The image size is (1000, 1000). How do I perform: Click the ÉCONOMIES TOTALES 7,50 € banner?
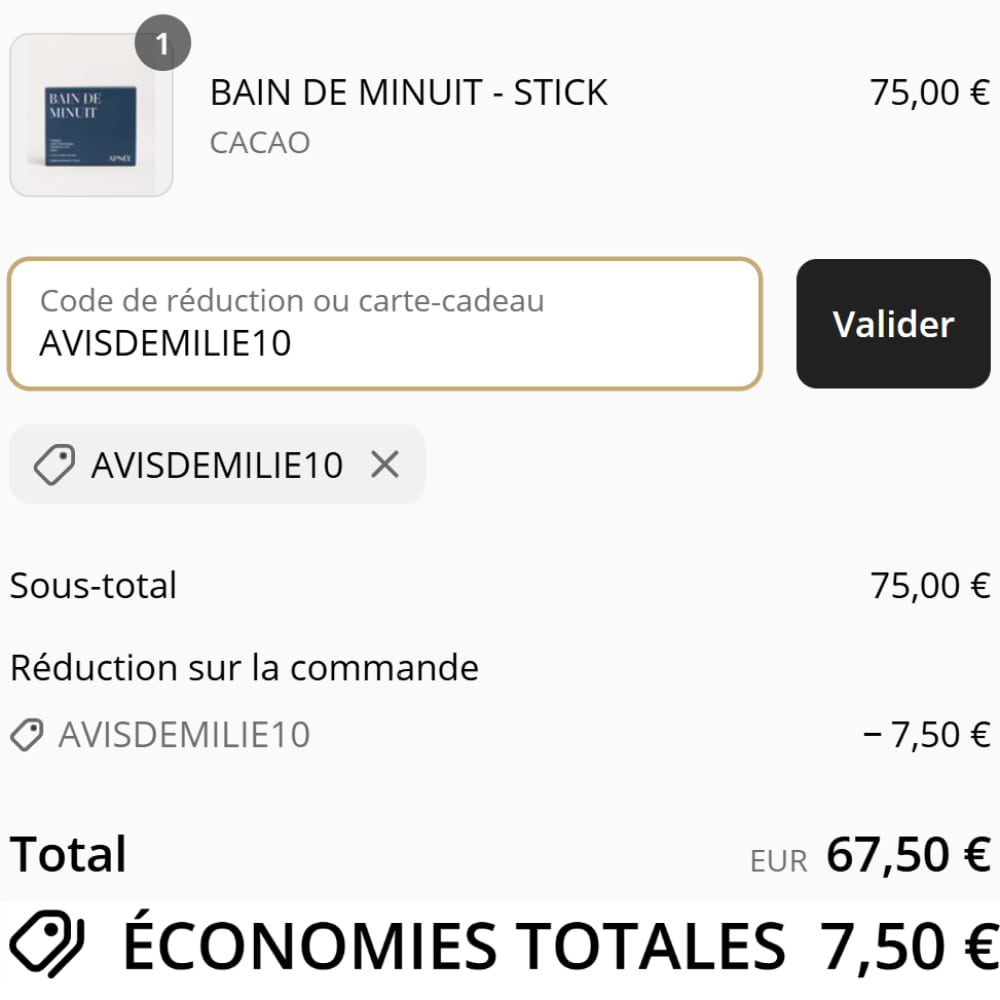(x=500, y=941)
